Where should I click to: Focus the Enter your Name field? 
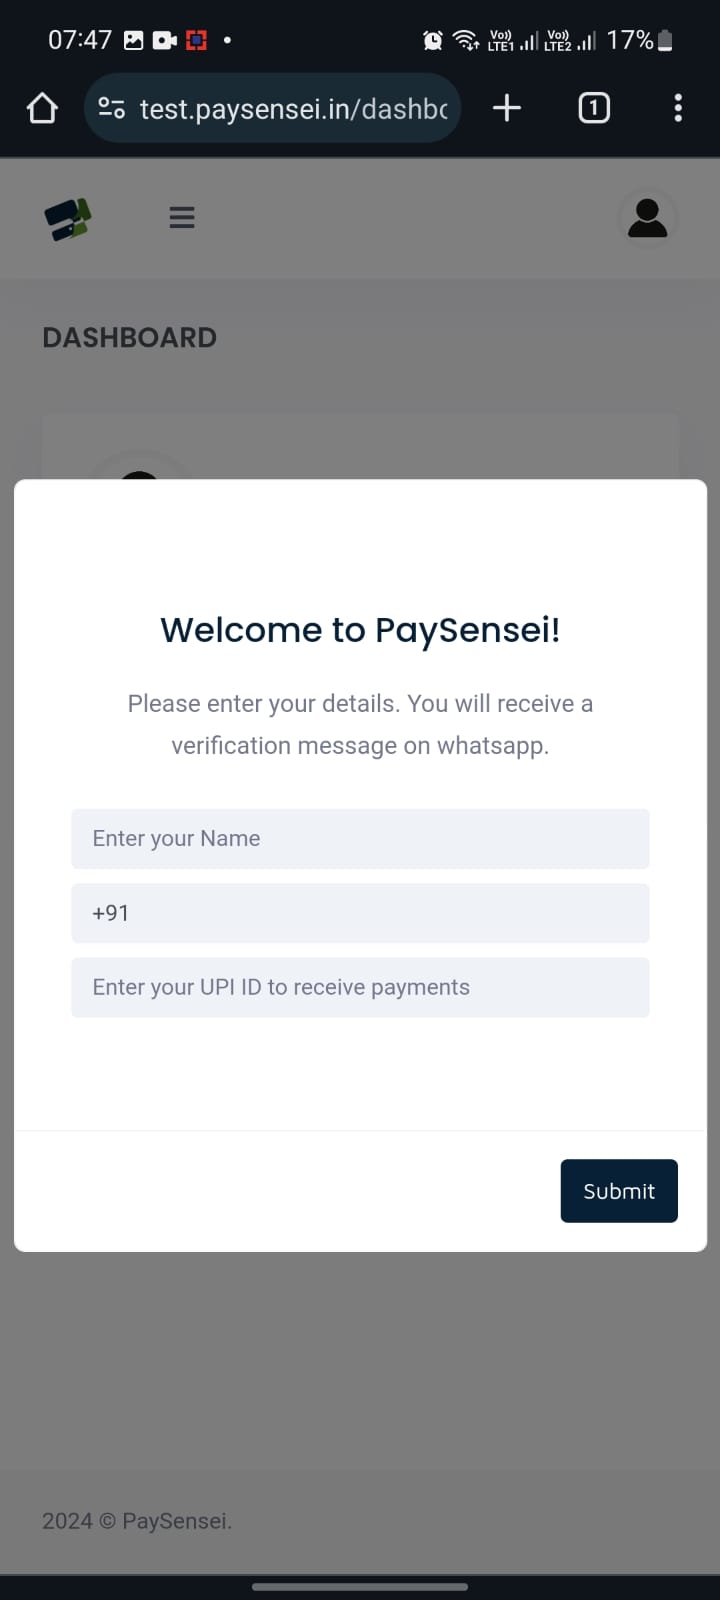coord(360,839)
